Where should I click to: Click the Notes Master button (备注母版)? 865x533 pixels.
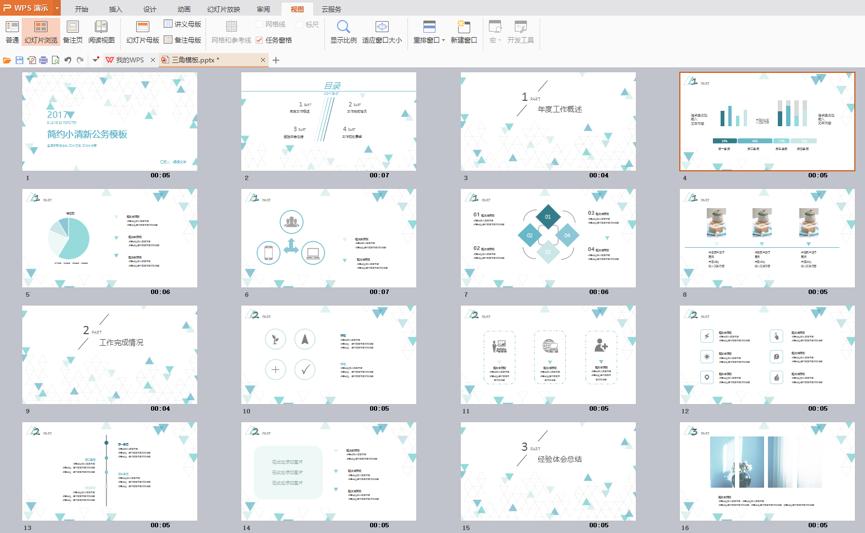tap(182, 41)
